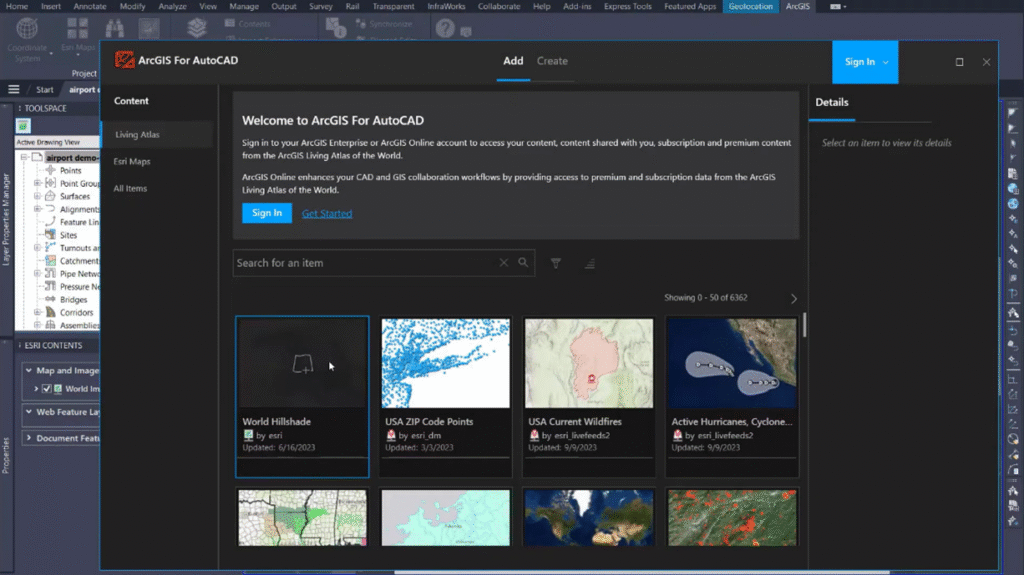
Task: Expand the Document Feature section
Action: [29, 438]
